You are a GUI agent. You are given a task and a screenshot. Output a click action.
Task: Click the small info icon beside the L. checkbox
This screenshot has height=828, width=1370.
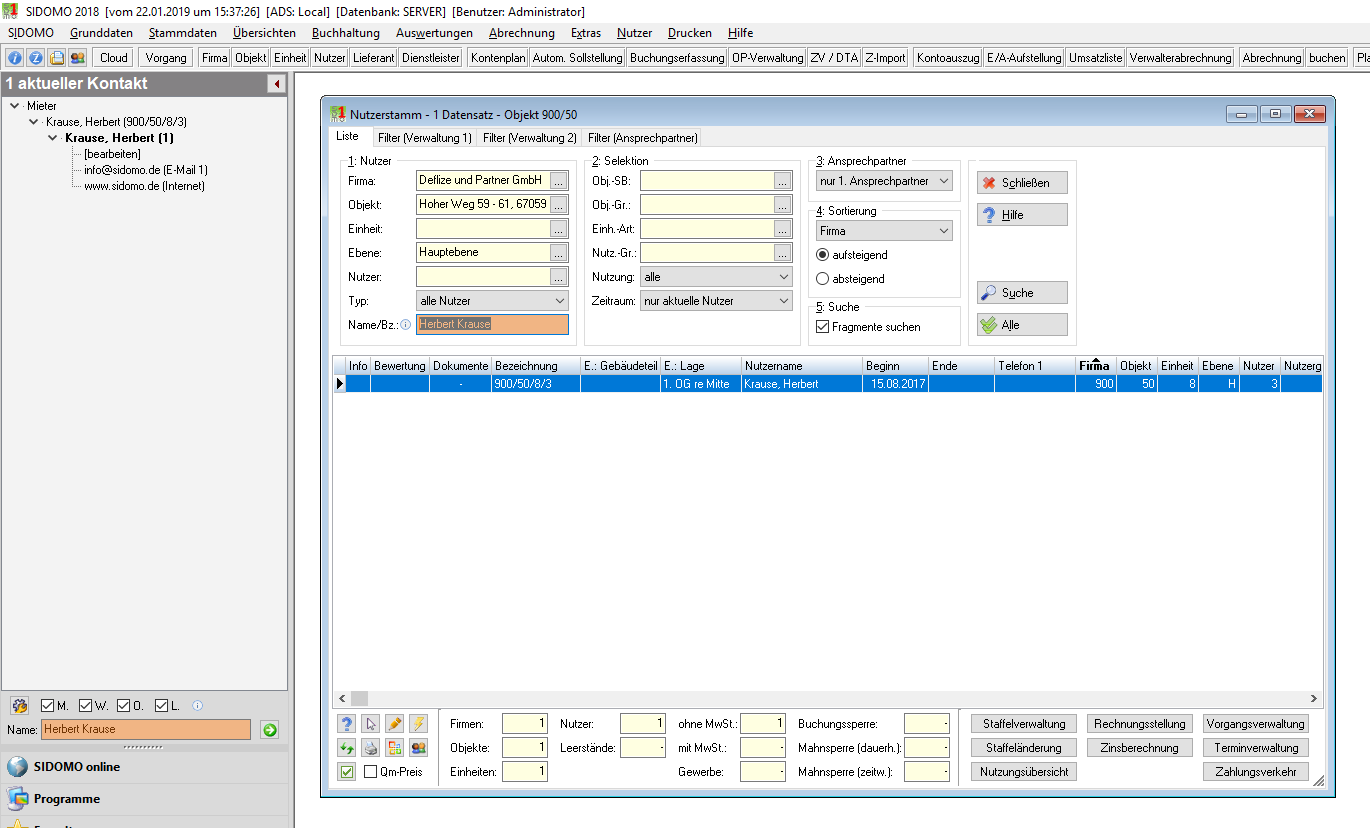[x=197, y=705]
